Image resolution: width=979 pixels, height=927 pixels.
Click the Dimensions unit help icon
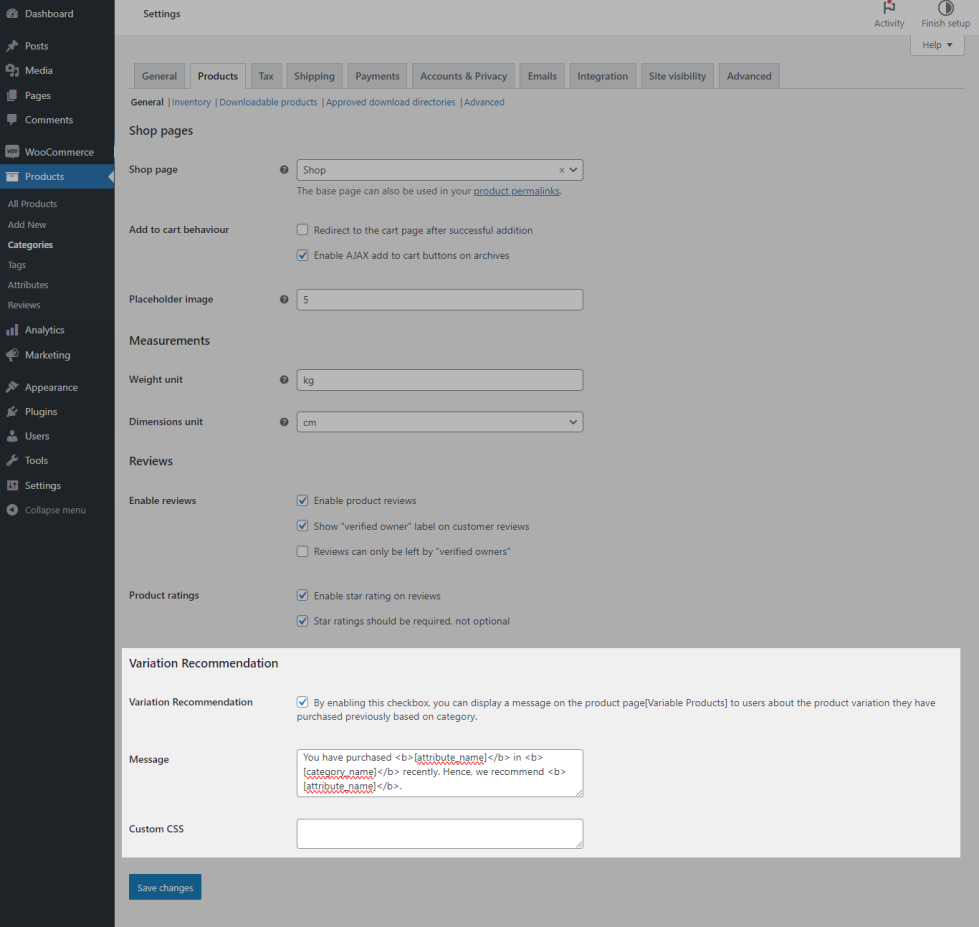[x=284, y=422]
